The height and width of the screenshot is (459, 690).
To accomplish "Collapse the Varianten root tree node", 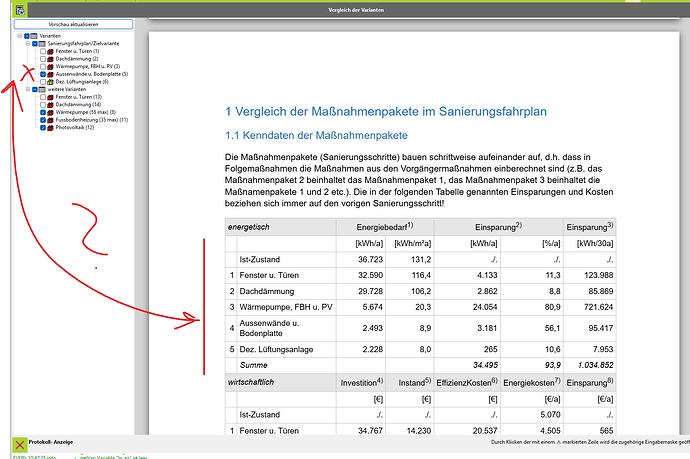I will click(19, 35).
